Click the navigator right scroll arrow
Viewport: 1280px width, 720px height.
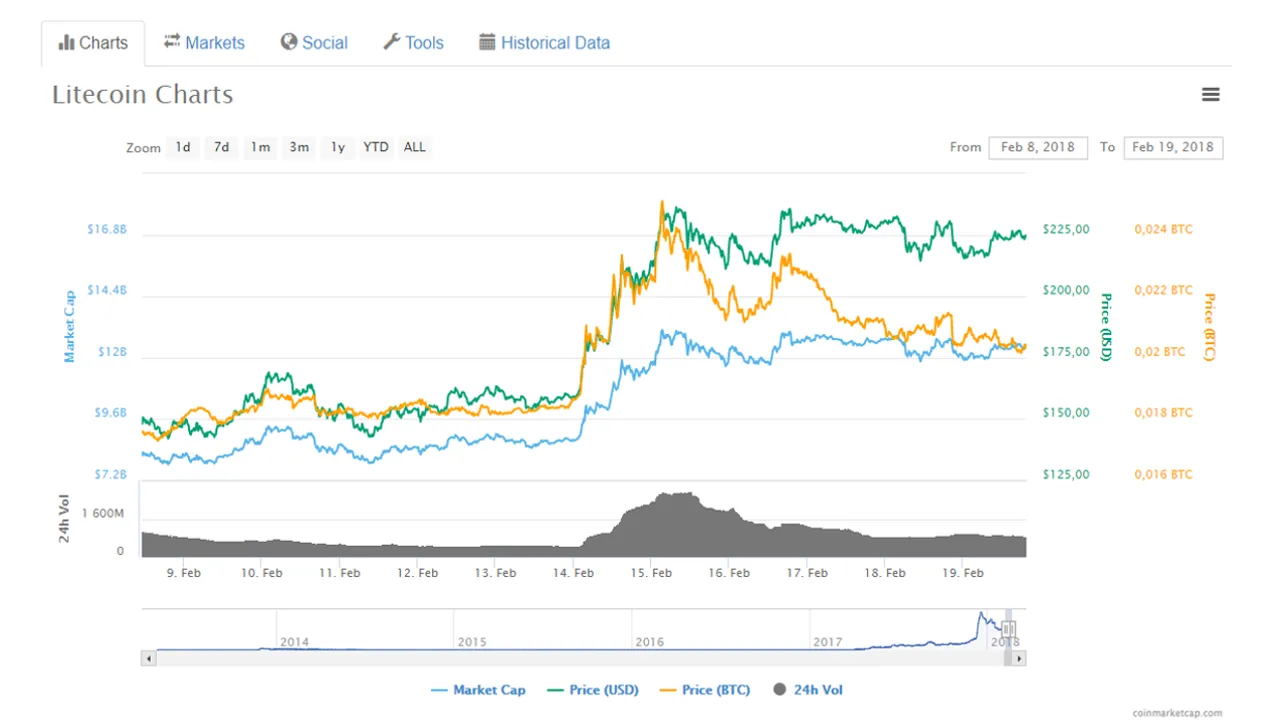1020,658
